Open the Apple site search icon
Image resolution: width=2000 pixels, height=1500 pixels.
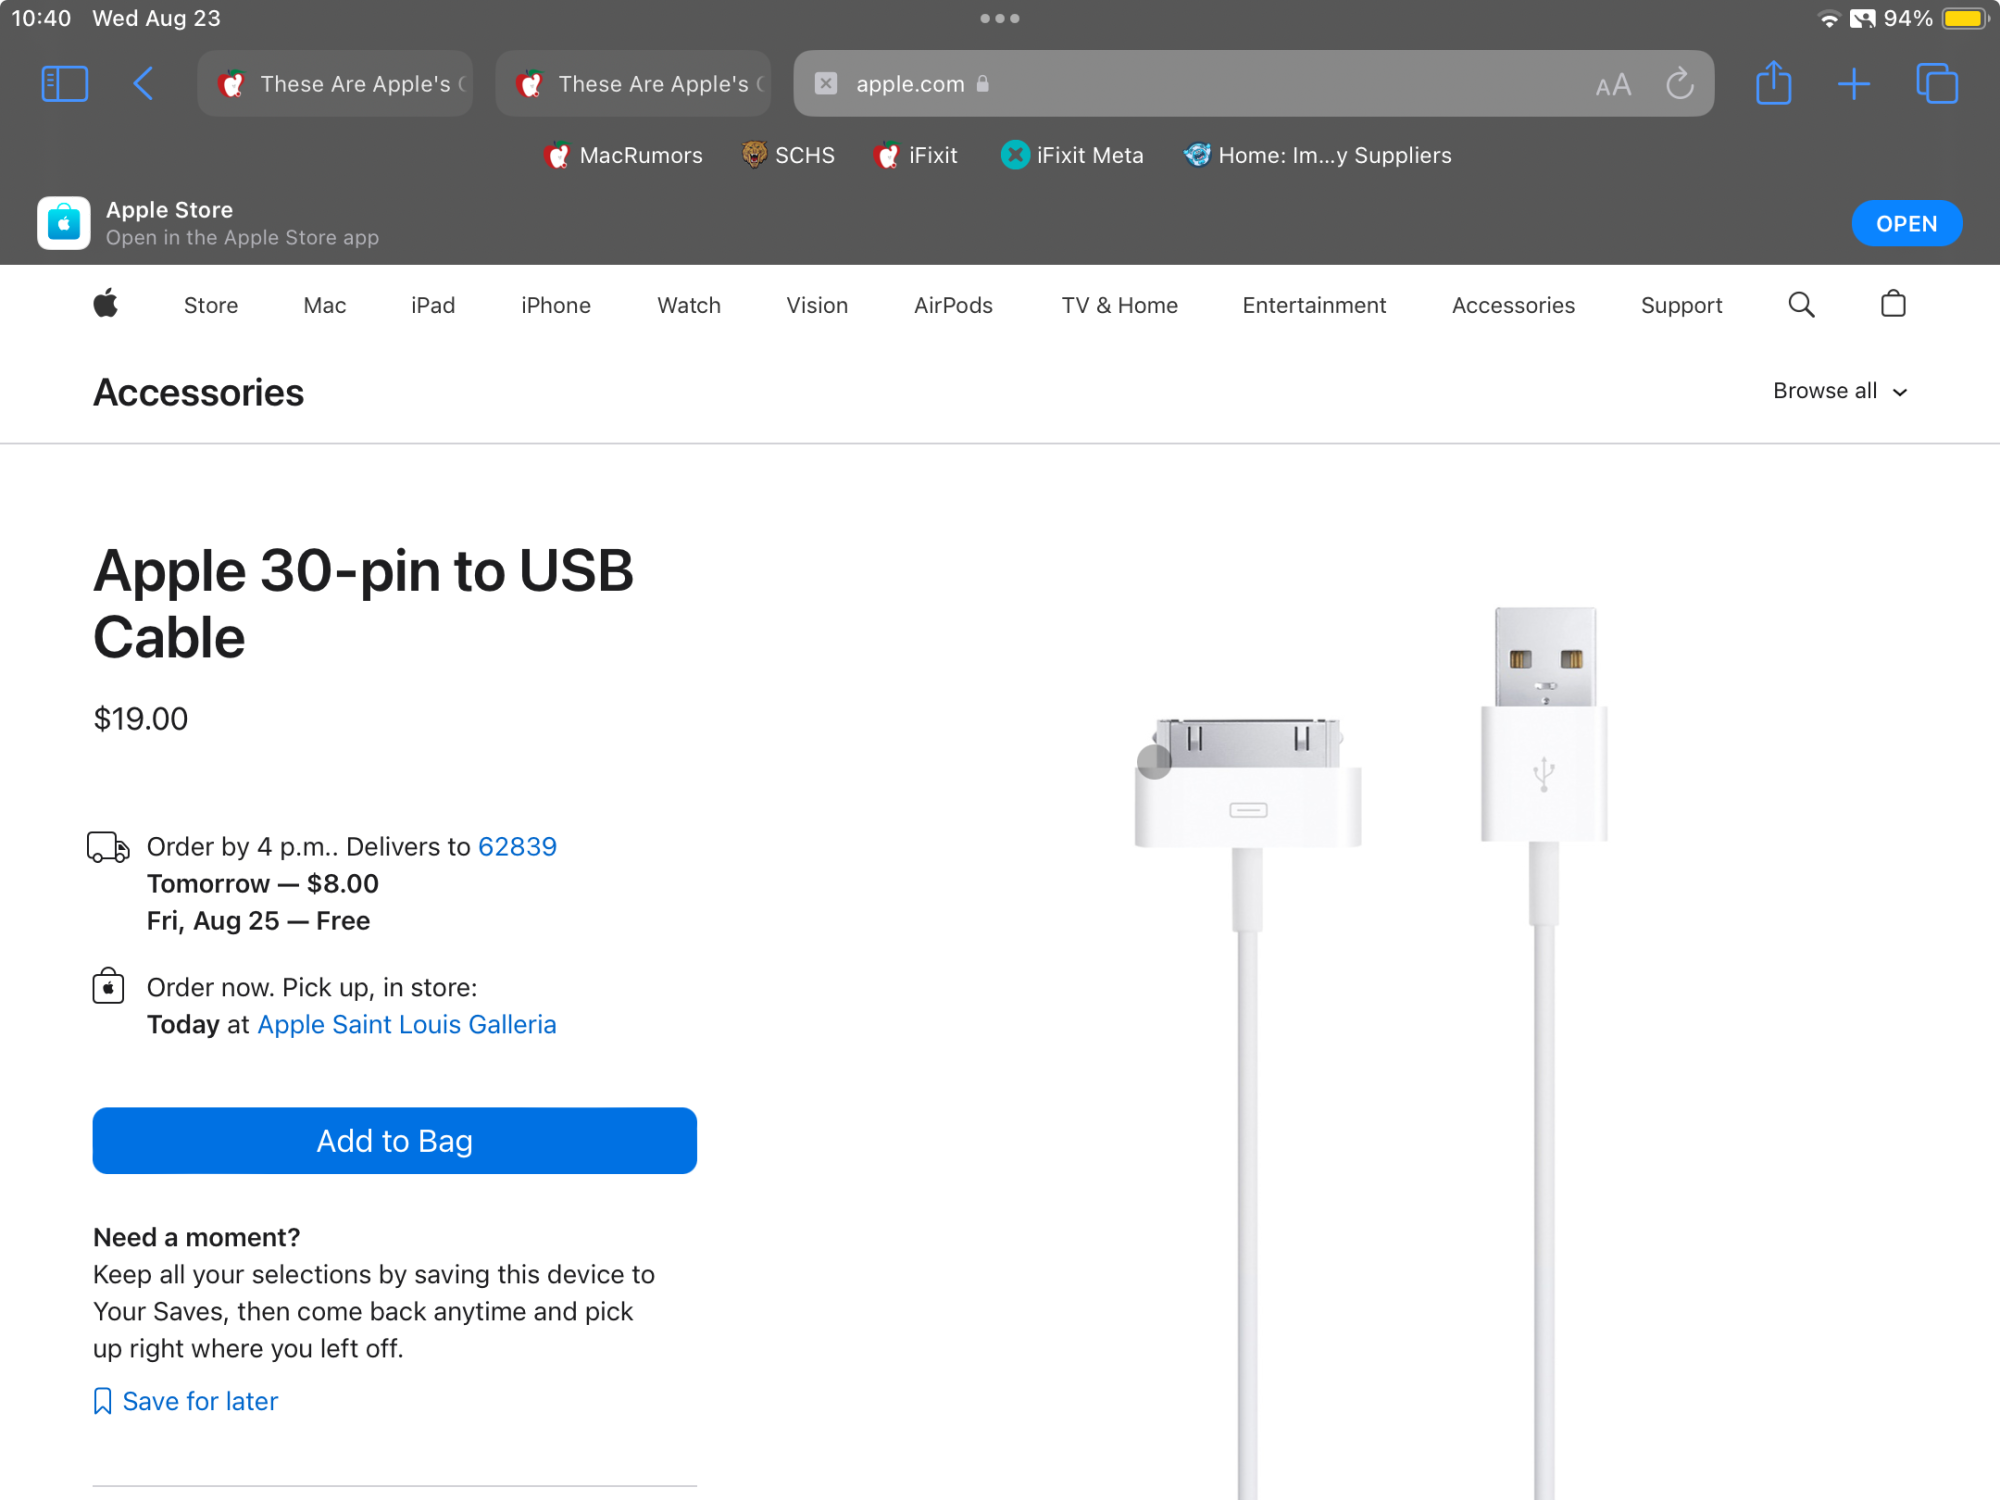[x=1801, y=305]
